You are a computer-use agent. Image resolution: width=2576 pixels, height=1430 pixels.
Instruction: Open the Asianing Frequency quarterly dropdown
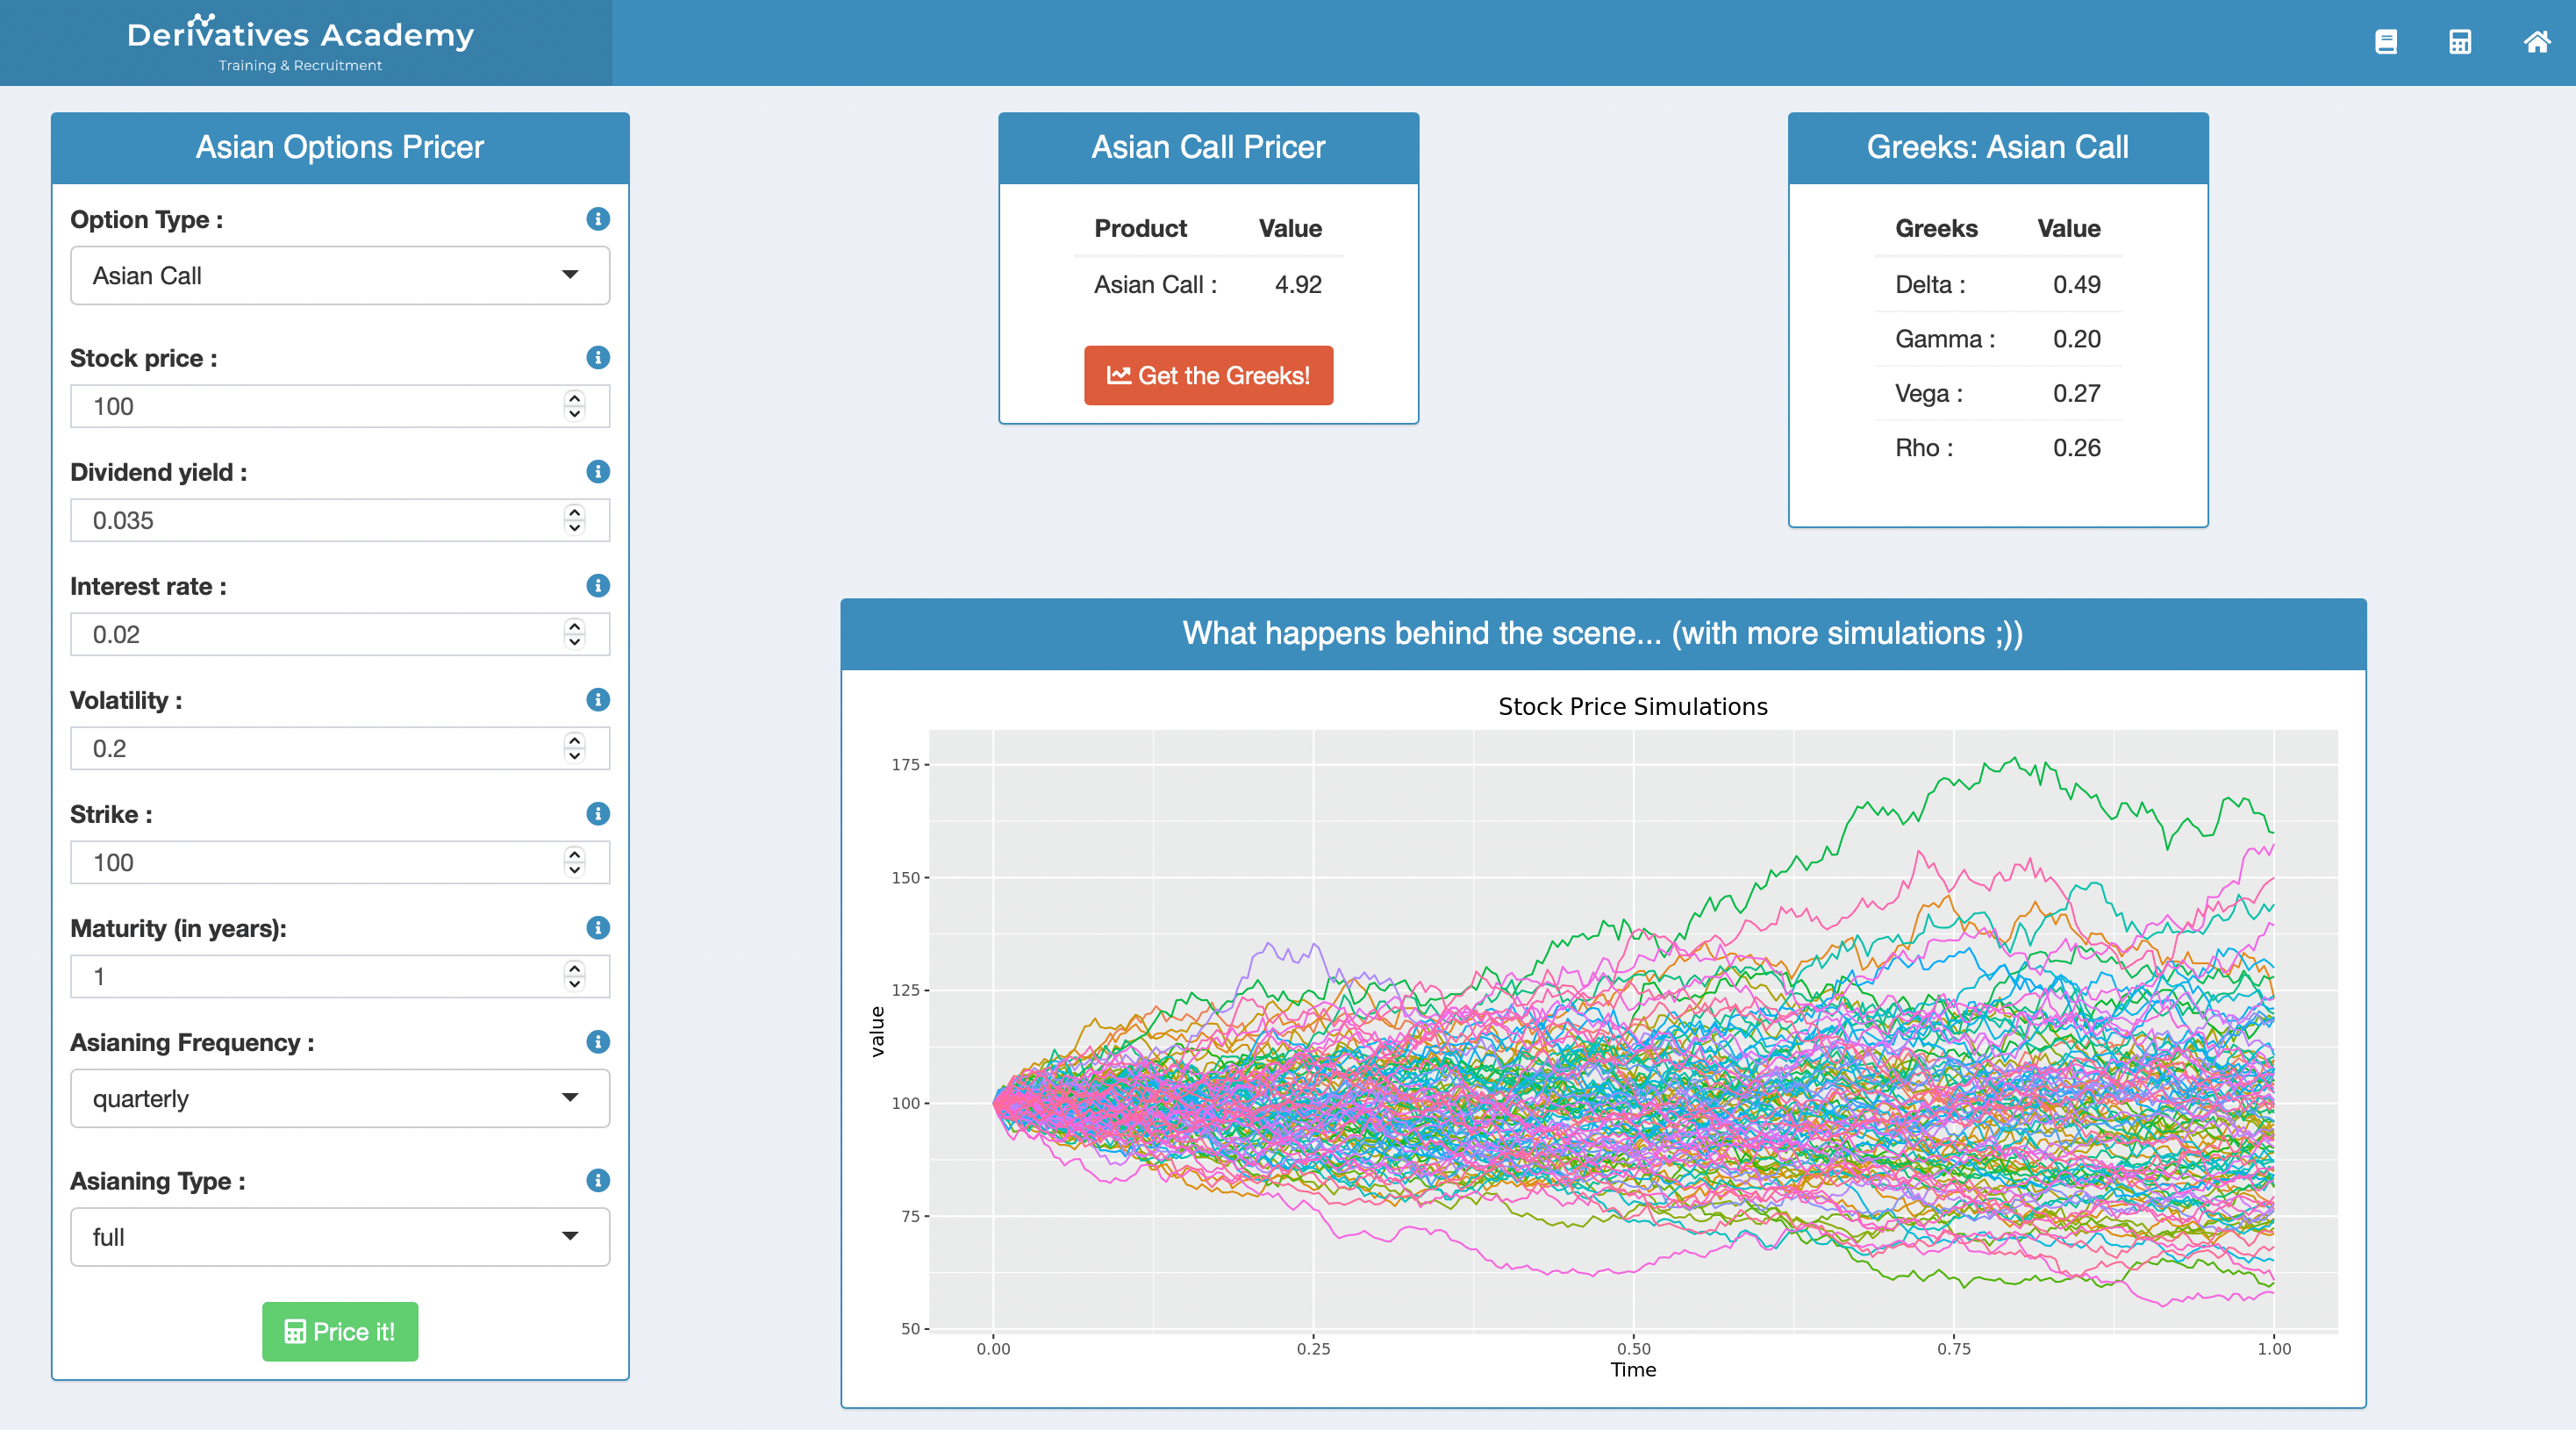coord(340,1099)
